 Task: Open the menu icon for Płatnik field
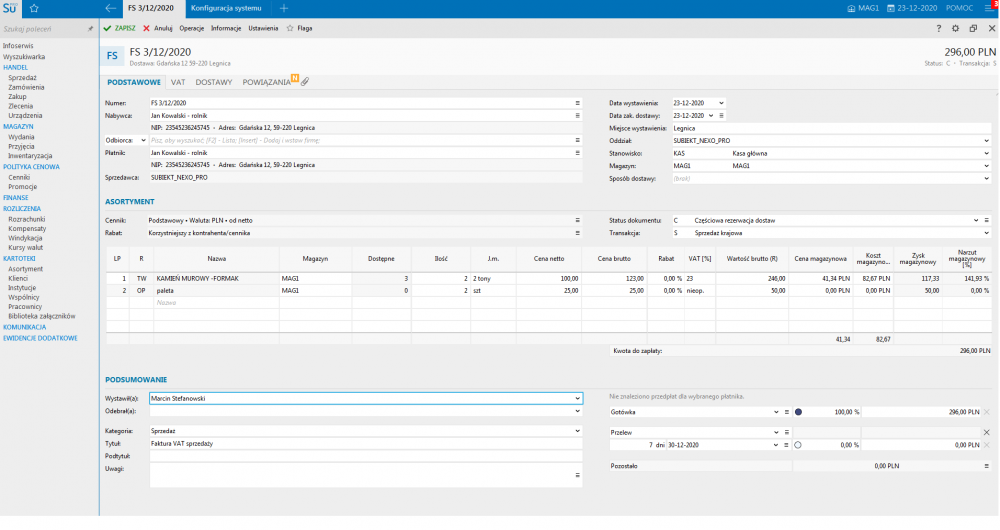coord(578,153)
